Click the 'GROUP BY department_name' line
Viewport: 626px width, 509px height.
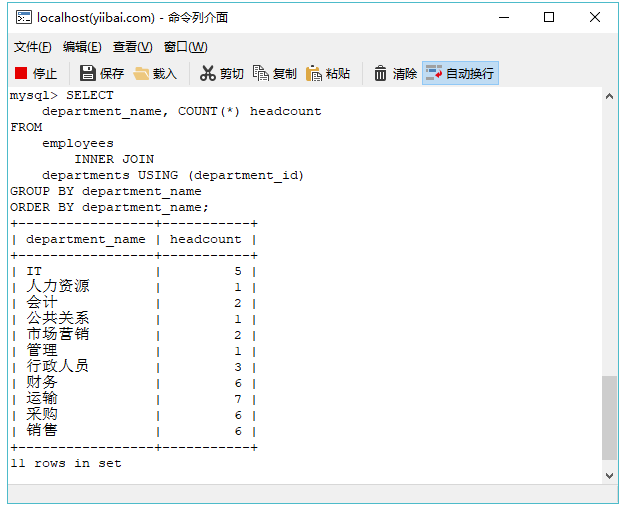(x=106, y=192)
